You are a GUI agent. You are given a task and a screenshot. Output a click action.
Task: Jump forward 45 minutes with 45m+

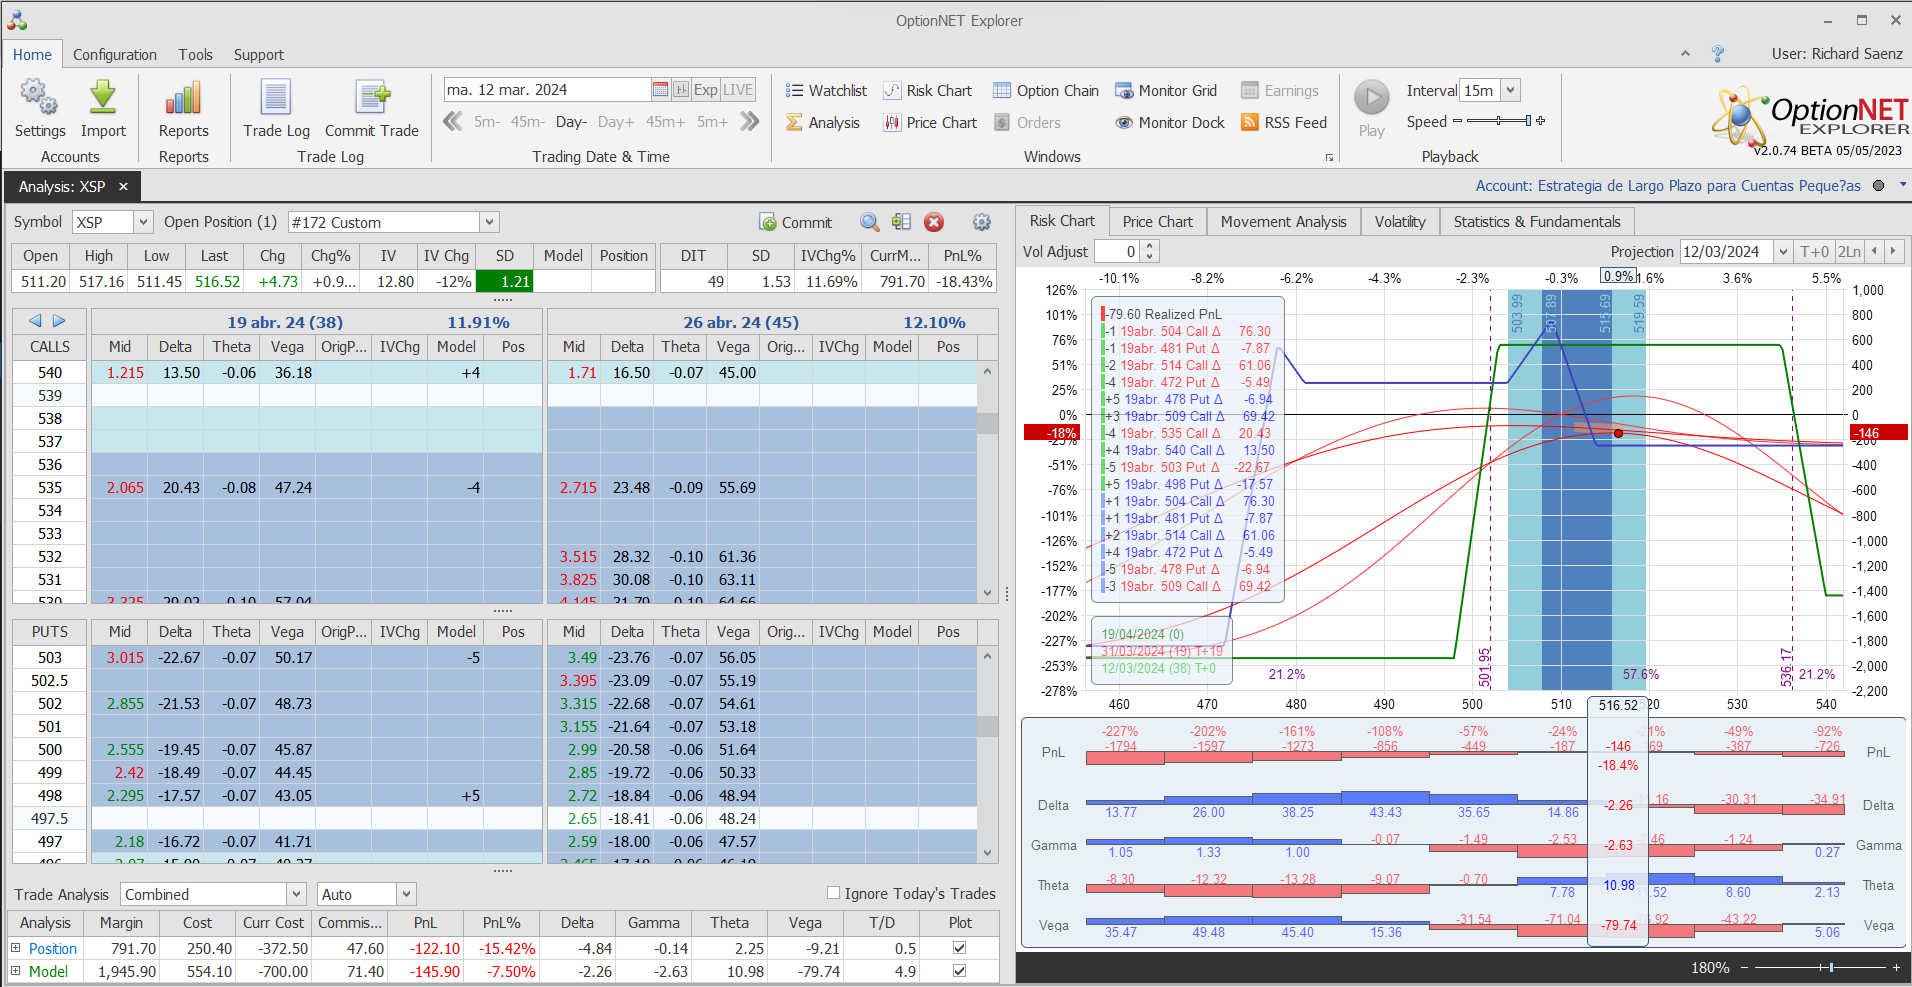665,122
